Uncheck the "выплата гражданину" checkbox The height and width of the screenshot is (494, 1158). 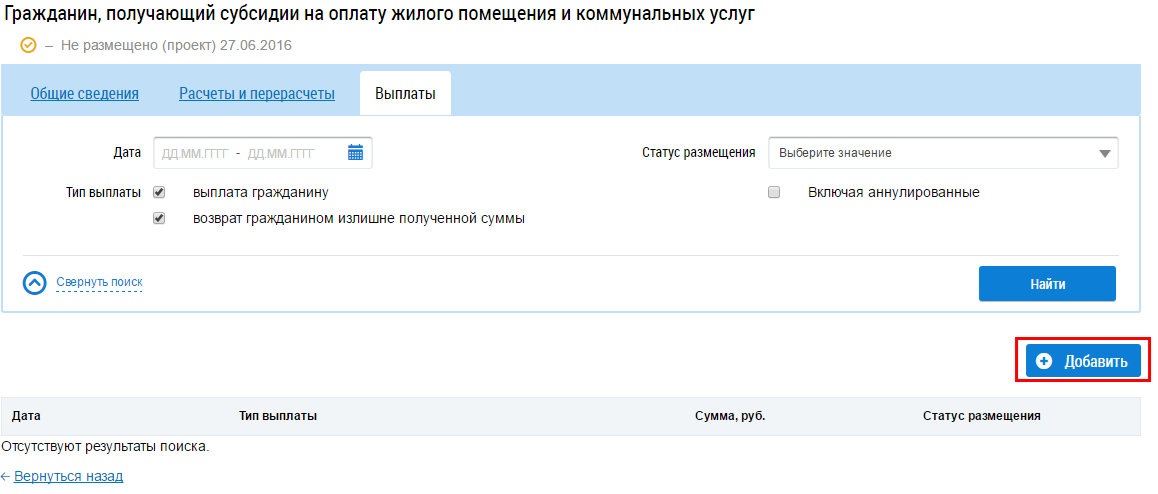(159, 192)
